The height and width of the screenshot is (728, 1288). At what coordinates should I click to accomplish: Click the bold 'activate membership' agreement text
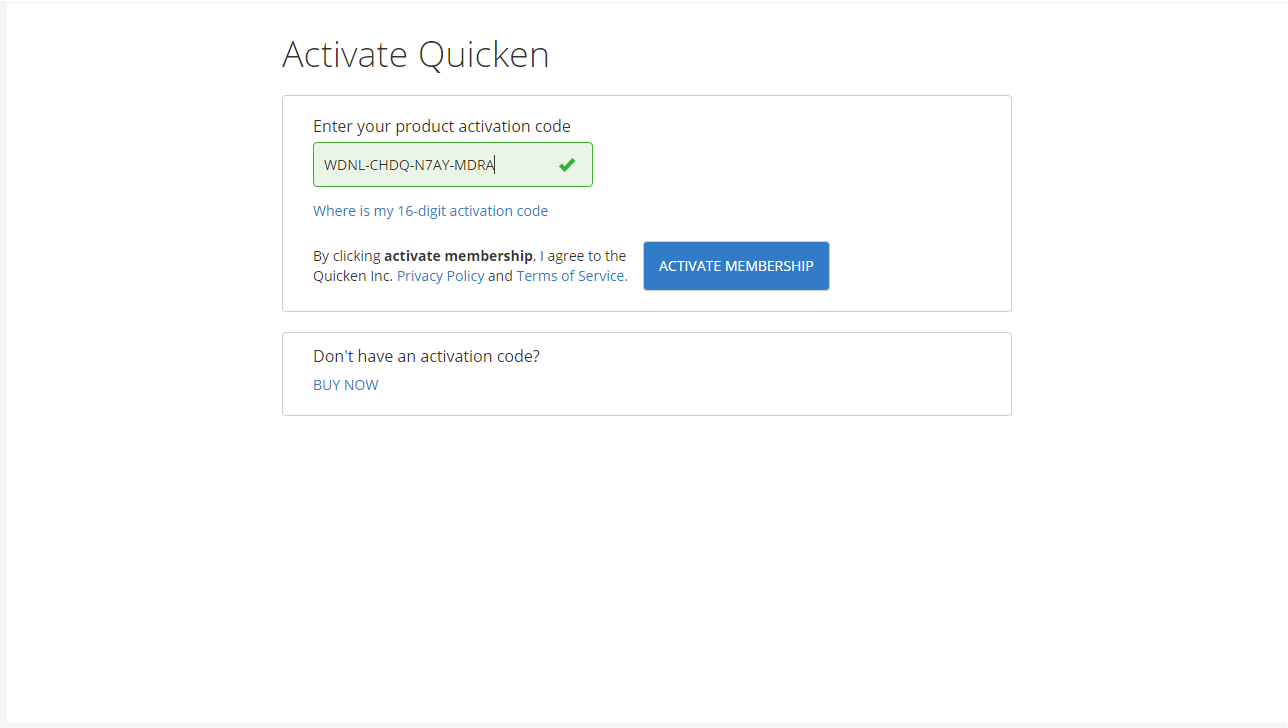point(458,256)
